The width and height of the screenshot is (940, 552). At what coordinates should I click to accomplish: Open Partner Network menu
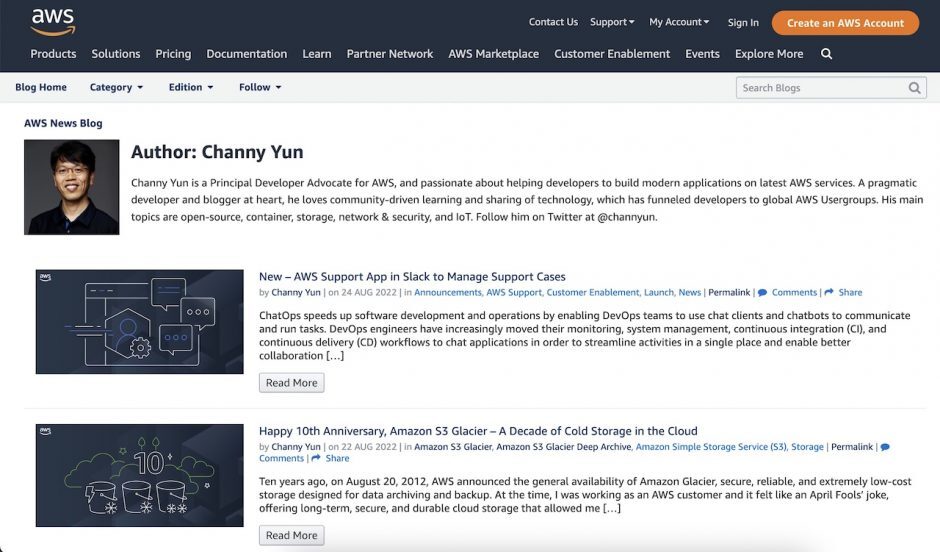click(390, 54)
